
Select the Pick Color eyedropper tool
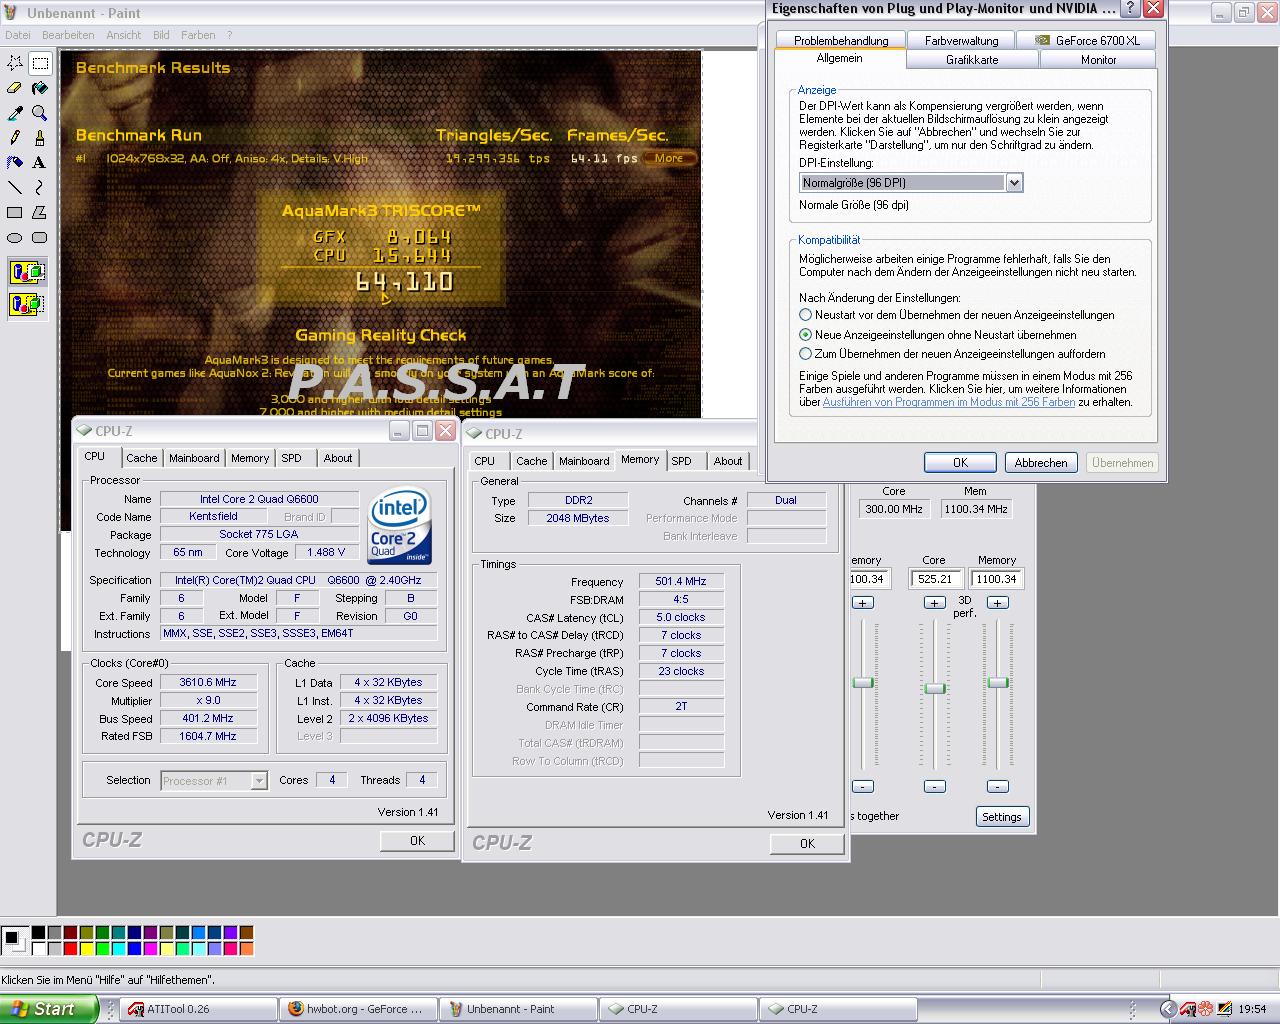coord(15,113)
